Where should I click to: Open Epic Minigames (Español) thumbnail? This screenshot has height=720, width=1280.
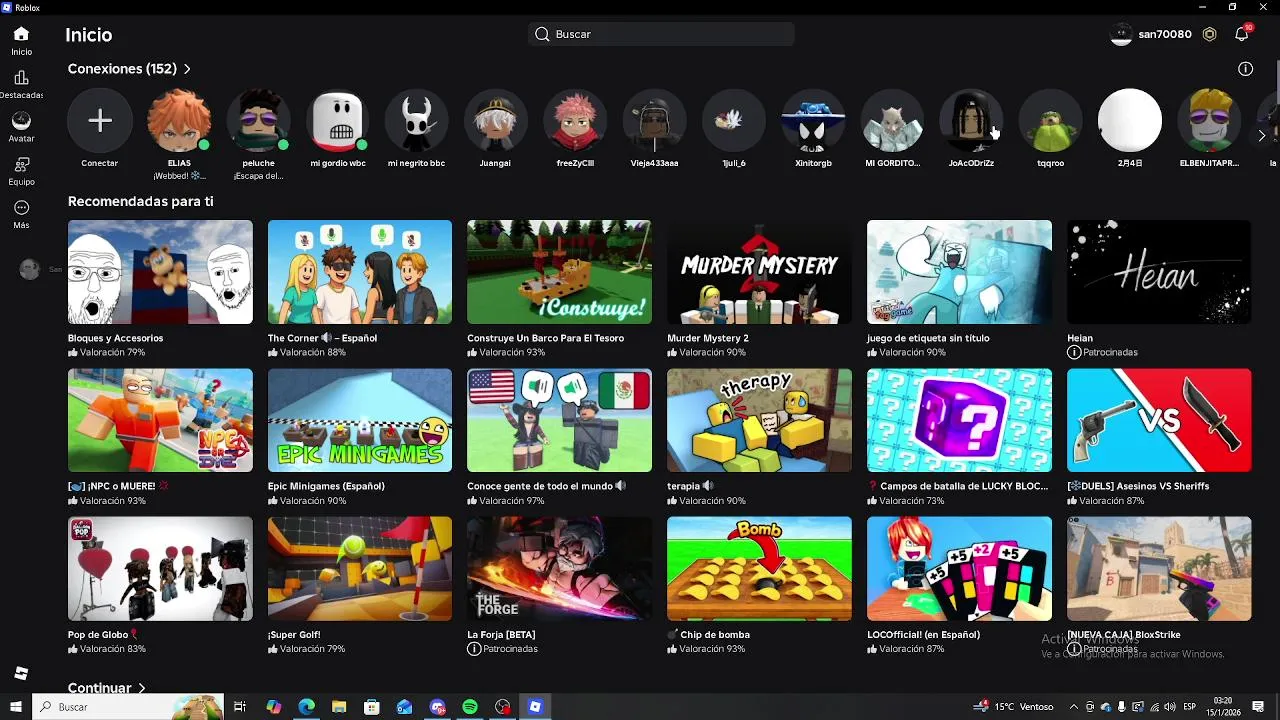pyautogui.click(x=360, y=420)
